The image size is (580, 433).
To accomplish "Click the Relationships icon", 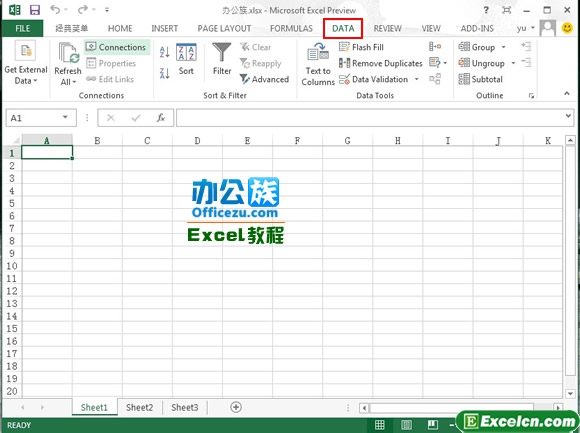I will [435, 79].
